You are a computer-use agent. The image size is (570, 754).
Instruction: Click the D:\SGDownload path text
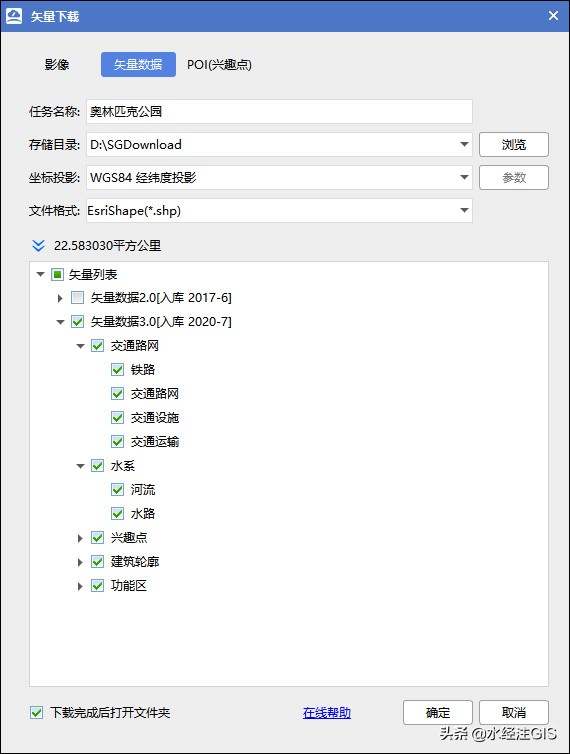[x=136, y=144]
